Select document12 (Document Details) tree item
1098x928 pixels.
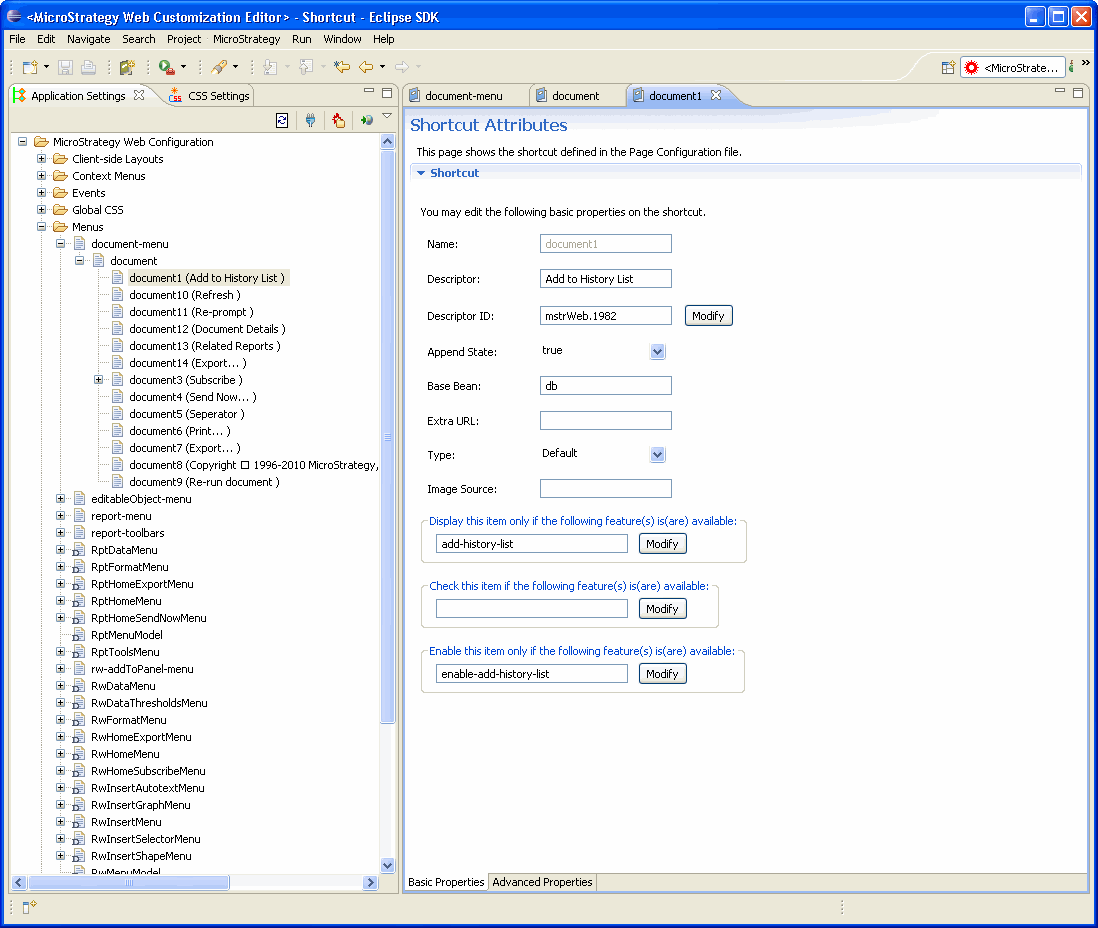pyautogui.click(x=207, y=329)
